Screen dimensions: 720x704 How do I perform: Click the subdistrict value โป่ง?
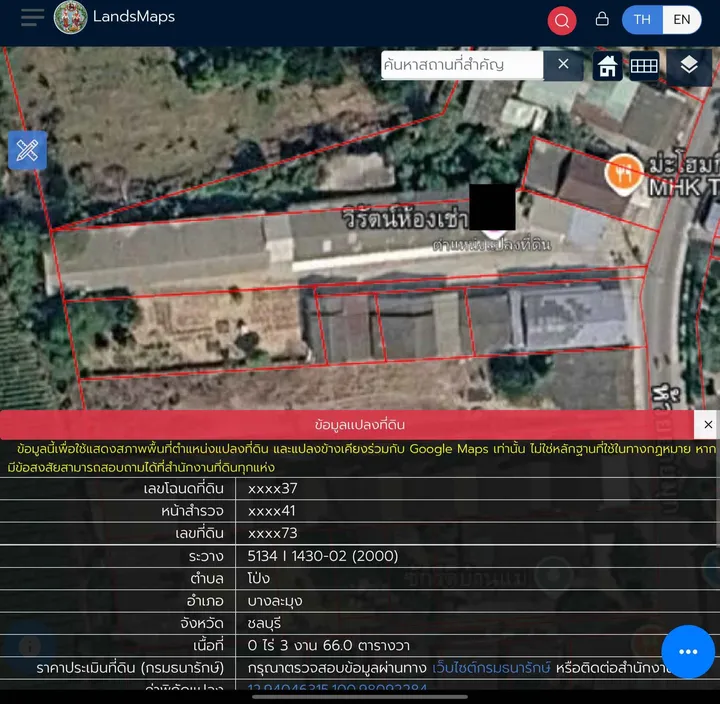259,578
